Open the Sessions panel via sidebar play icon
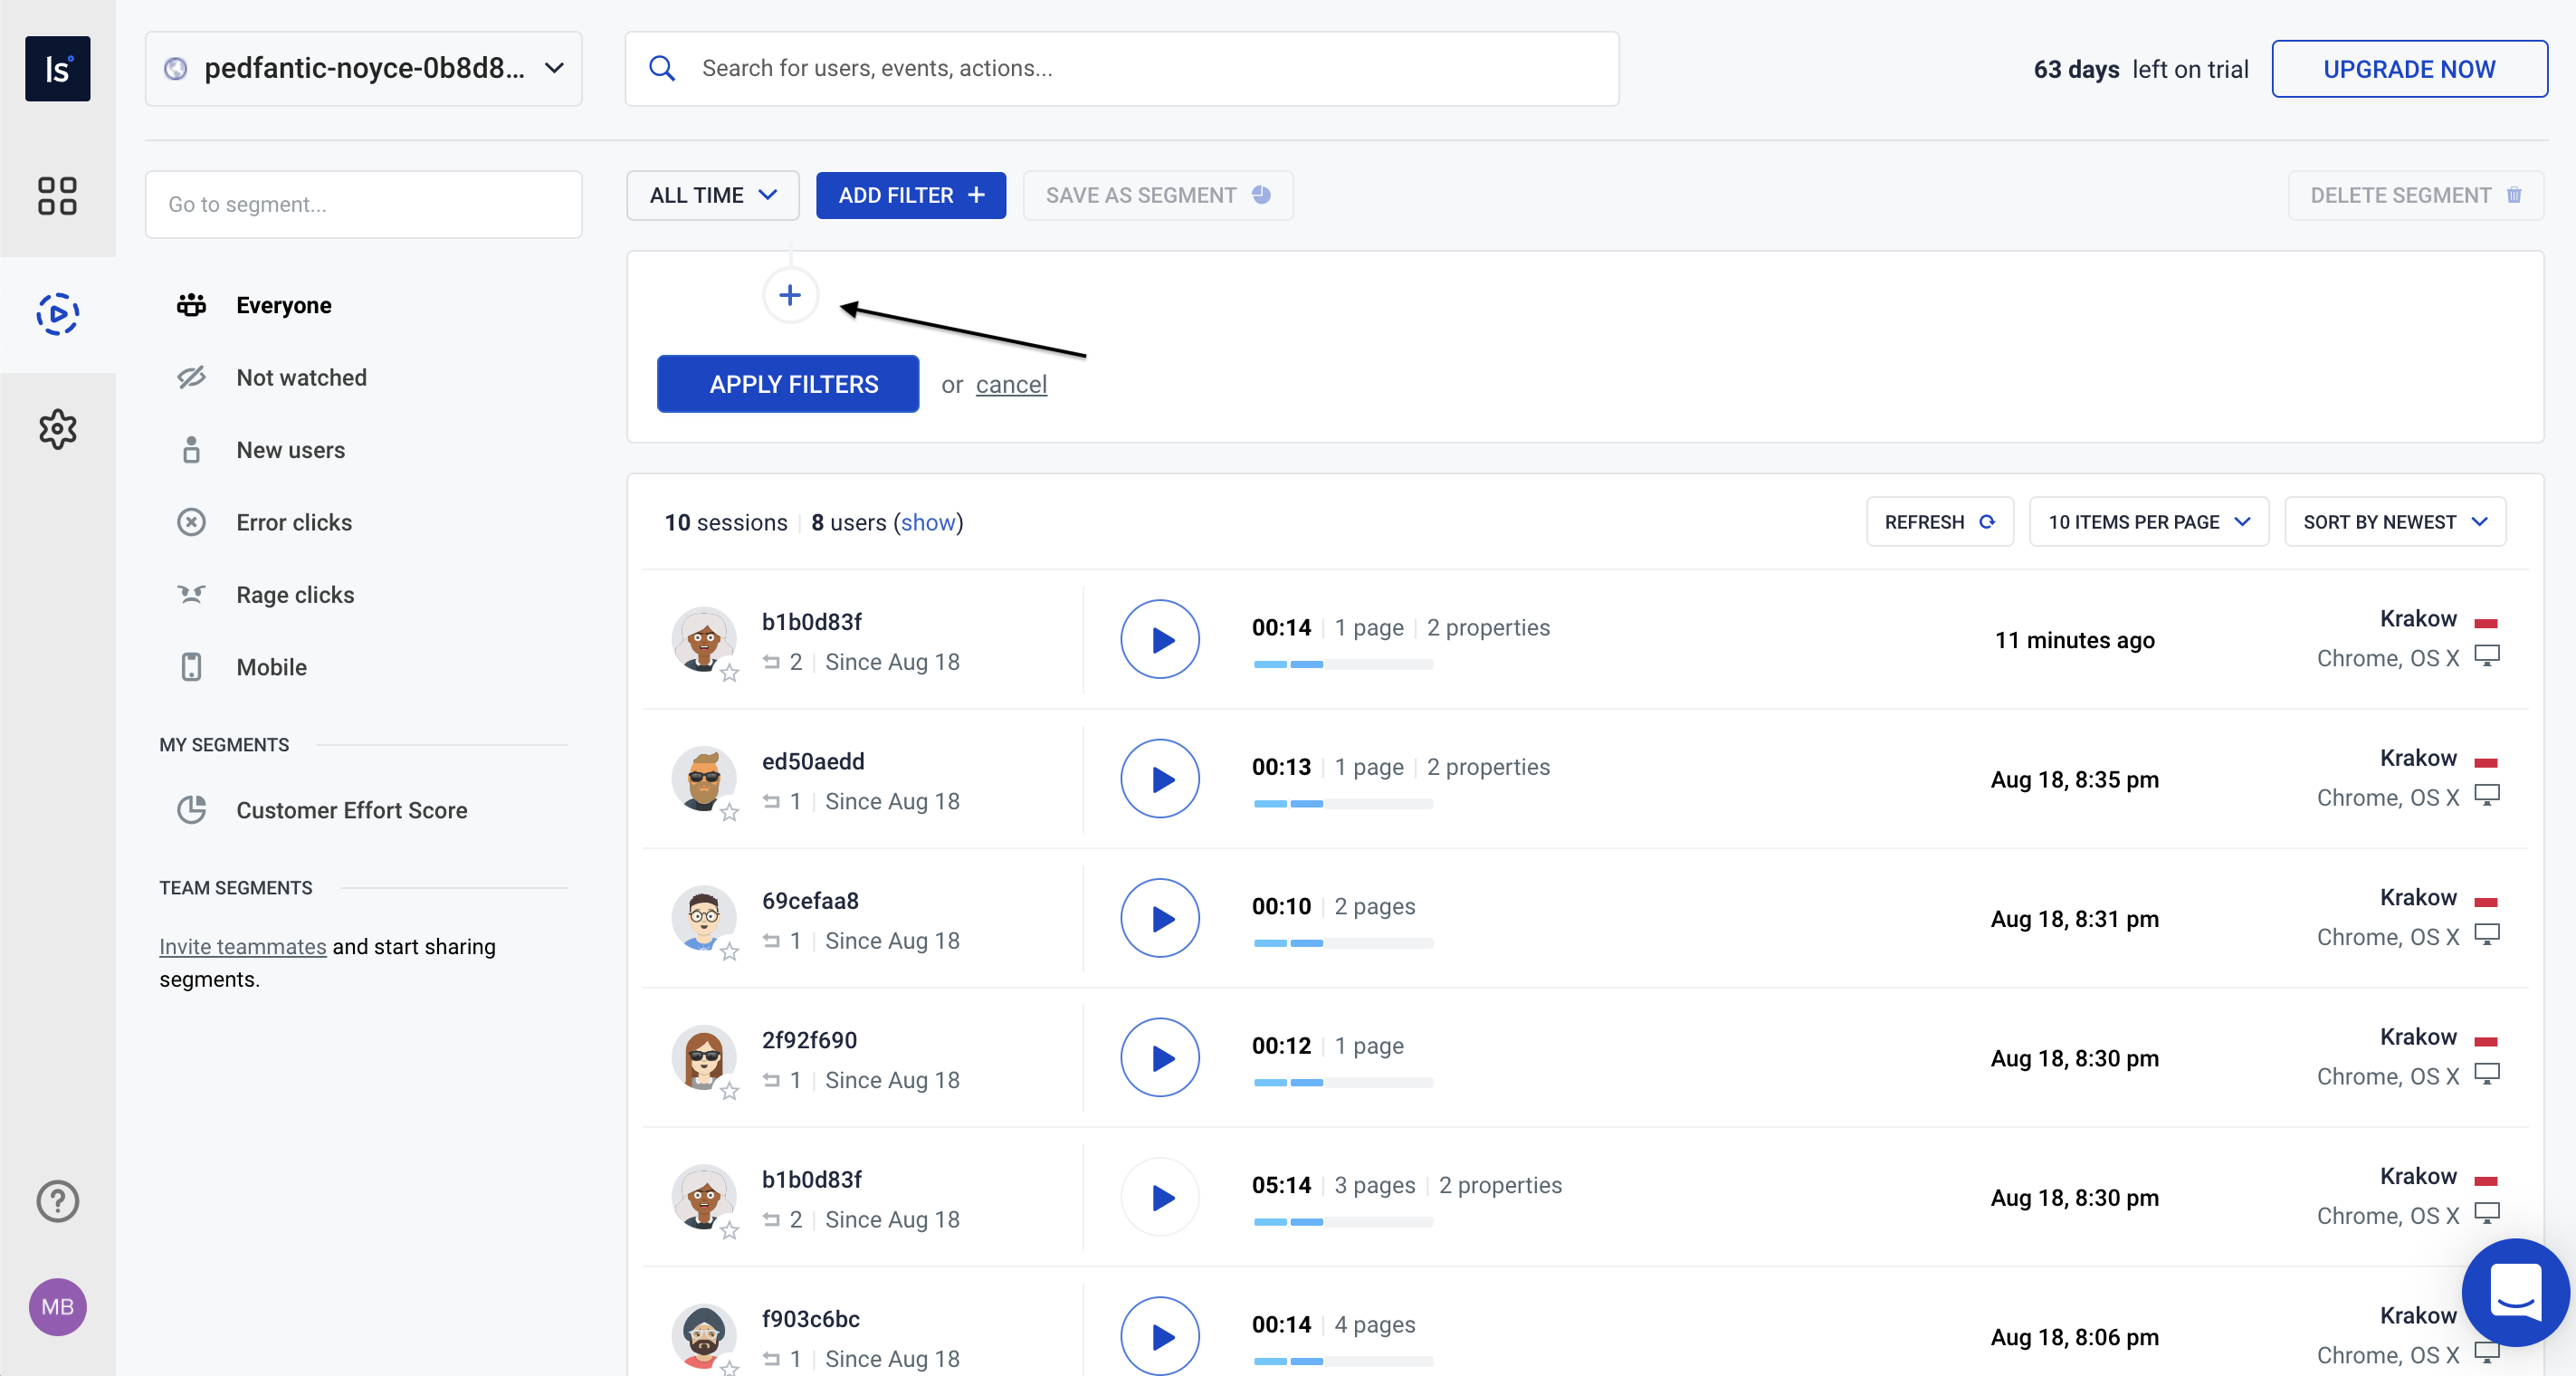Screen dimensions: 2576x1376 click(57, 314)
